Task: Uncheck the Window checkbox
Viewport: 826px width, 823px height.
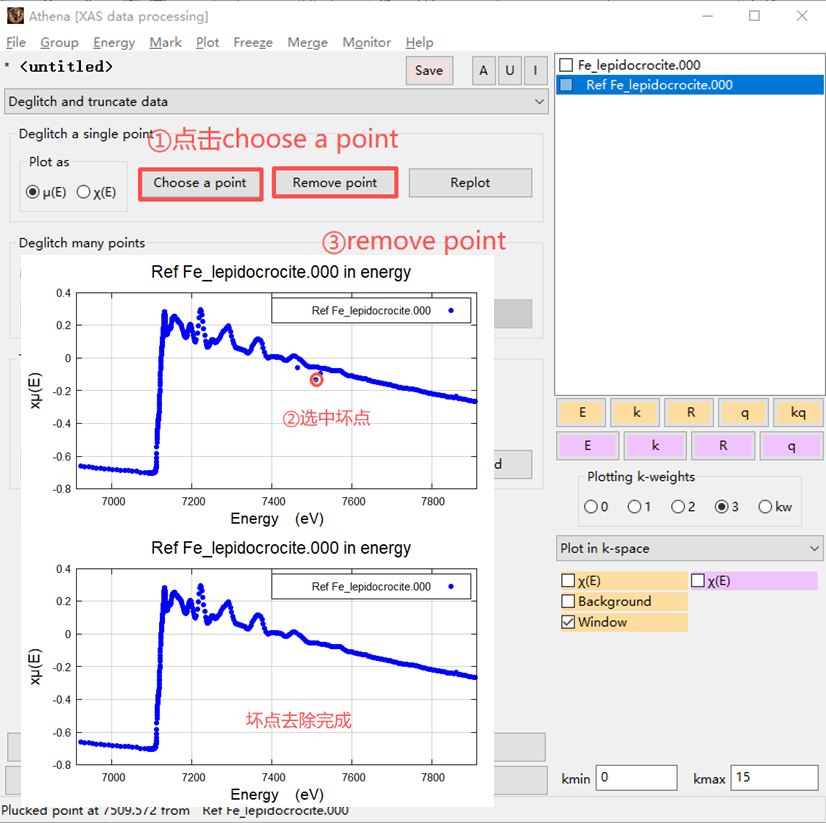Action: [x=568, y=622]
